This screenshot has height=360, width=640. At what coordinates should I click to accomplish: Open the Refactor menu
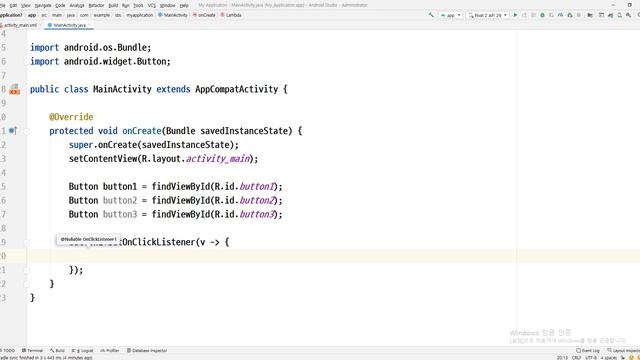pyautogui.click(x=96, y=5)
